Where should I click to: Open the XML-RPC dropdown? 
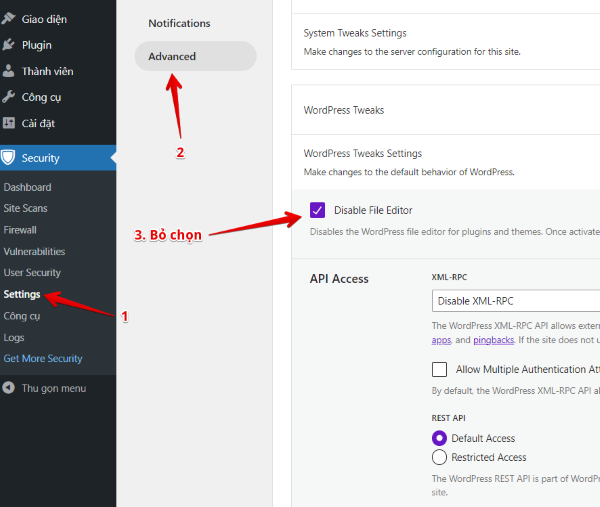(515, 301)
